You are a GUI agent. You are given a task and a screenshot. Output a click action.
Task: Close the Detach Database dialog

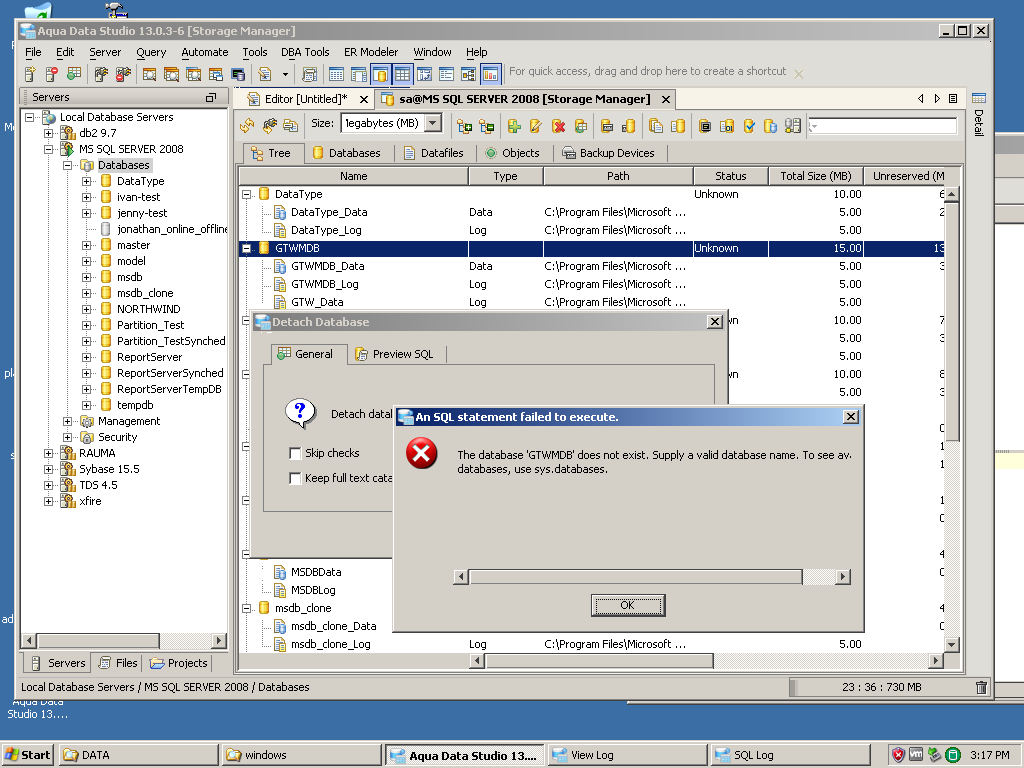click(714, 322)
